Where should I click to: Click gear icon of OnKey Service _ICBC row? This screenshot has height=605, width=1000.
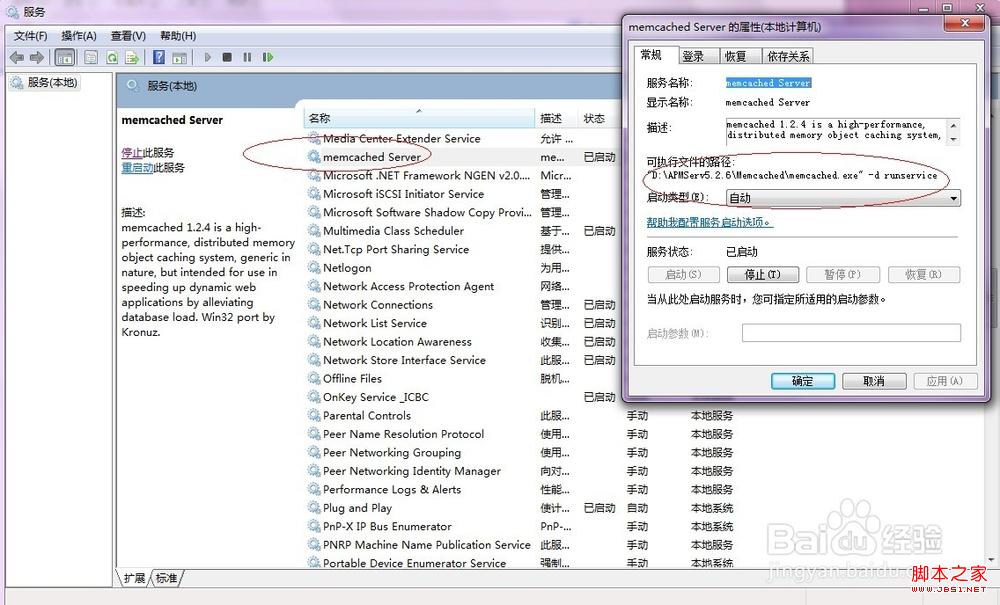314,397
